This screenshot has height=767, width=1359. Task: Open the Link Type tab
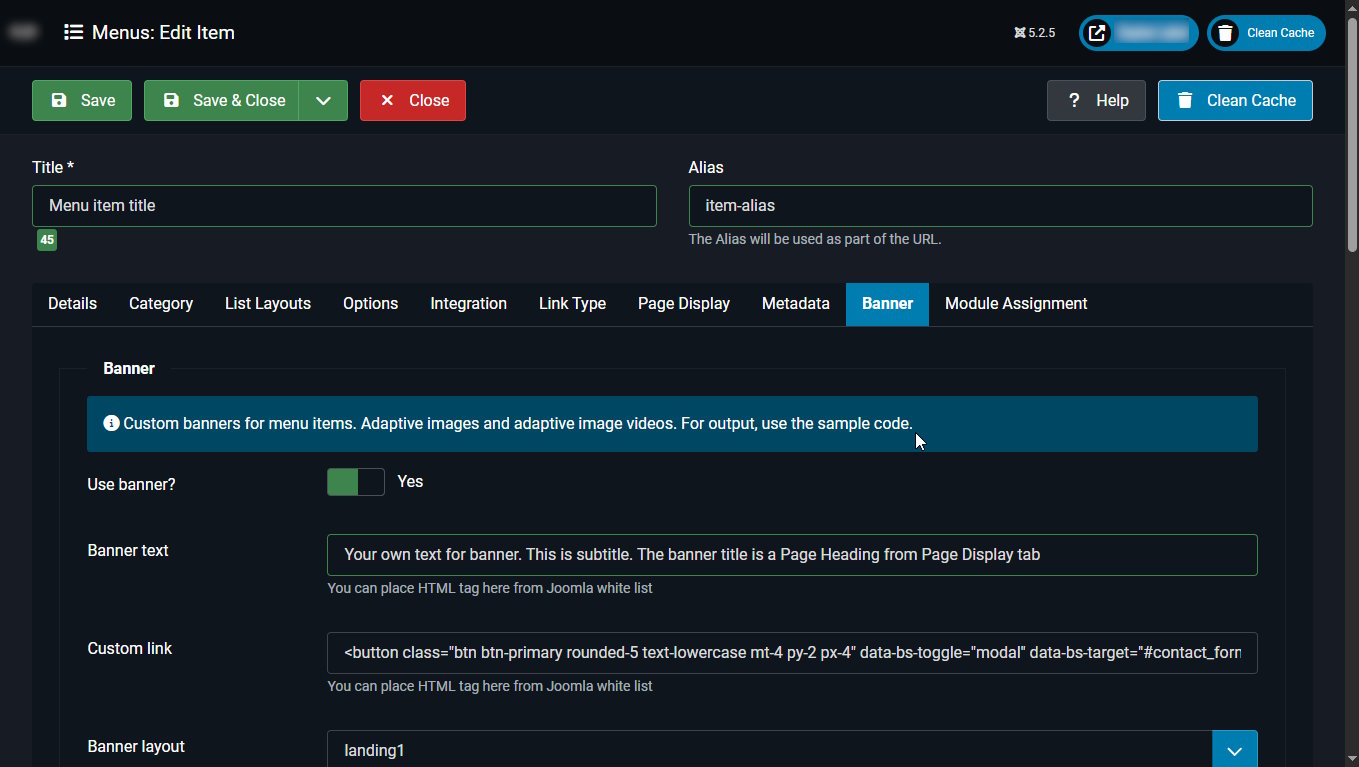click(x=572, y=304)
